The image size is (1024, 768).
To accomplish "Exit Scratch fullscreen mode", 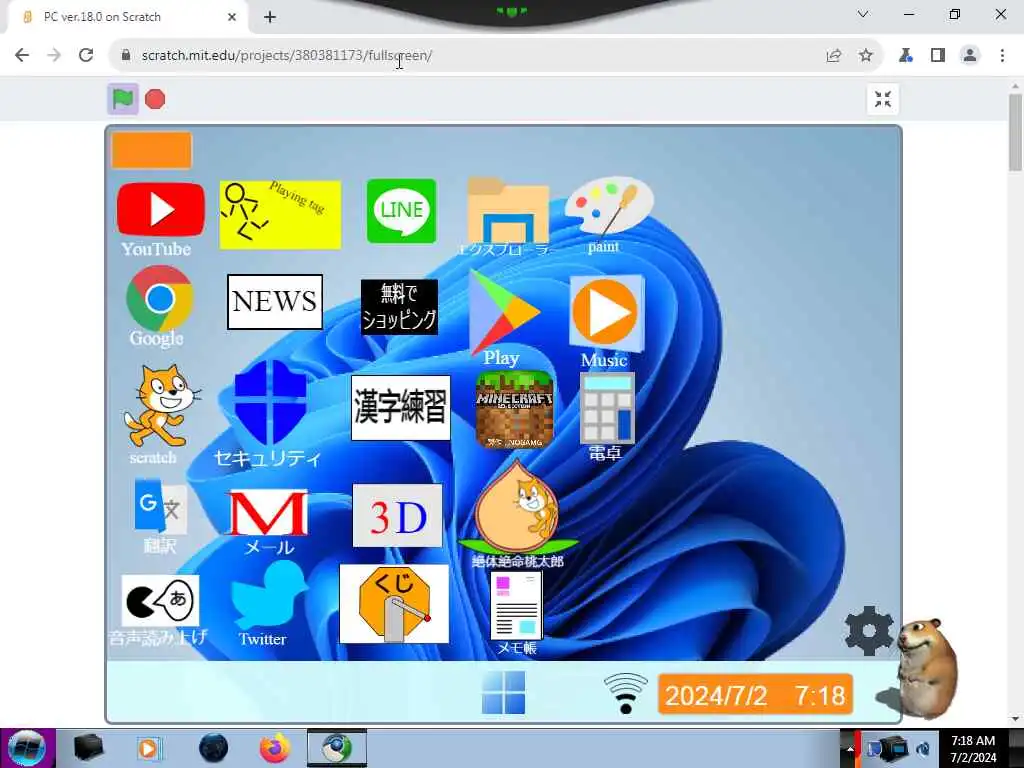I will pyautogui.click(x=883, y=99).
